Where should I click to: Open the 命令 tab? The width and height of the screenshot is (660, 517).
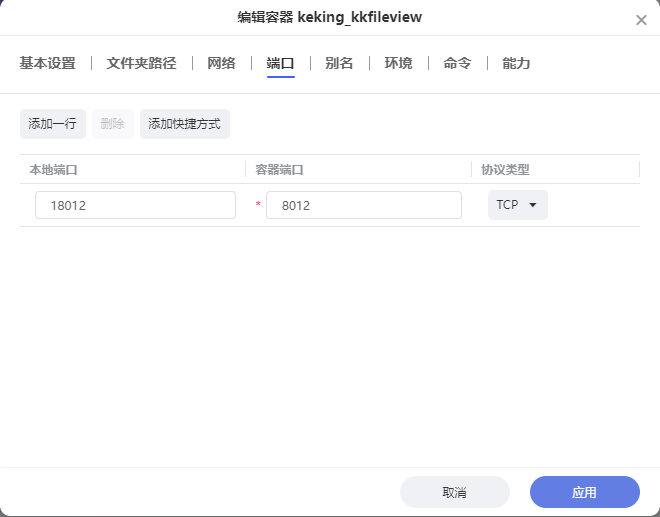point(457,63)
